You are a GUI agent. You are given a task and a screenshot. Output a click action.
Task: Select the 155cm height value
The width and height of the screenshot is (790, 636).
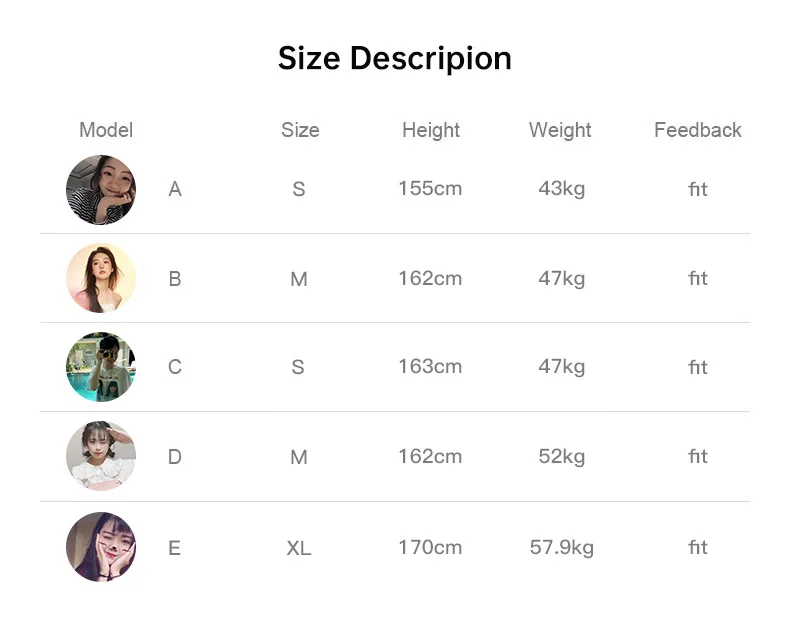pyautogui.click(x=430, y=188)
